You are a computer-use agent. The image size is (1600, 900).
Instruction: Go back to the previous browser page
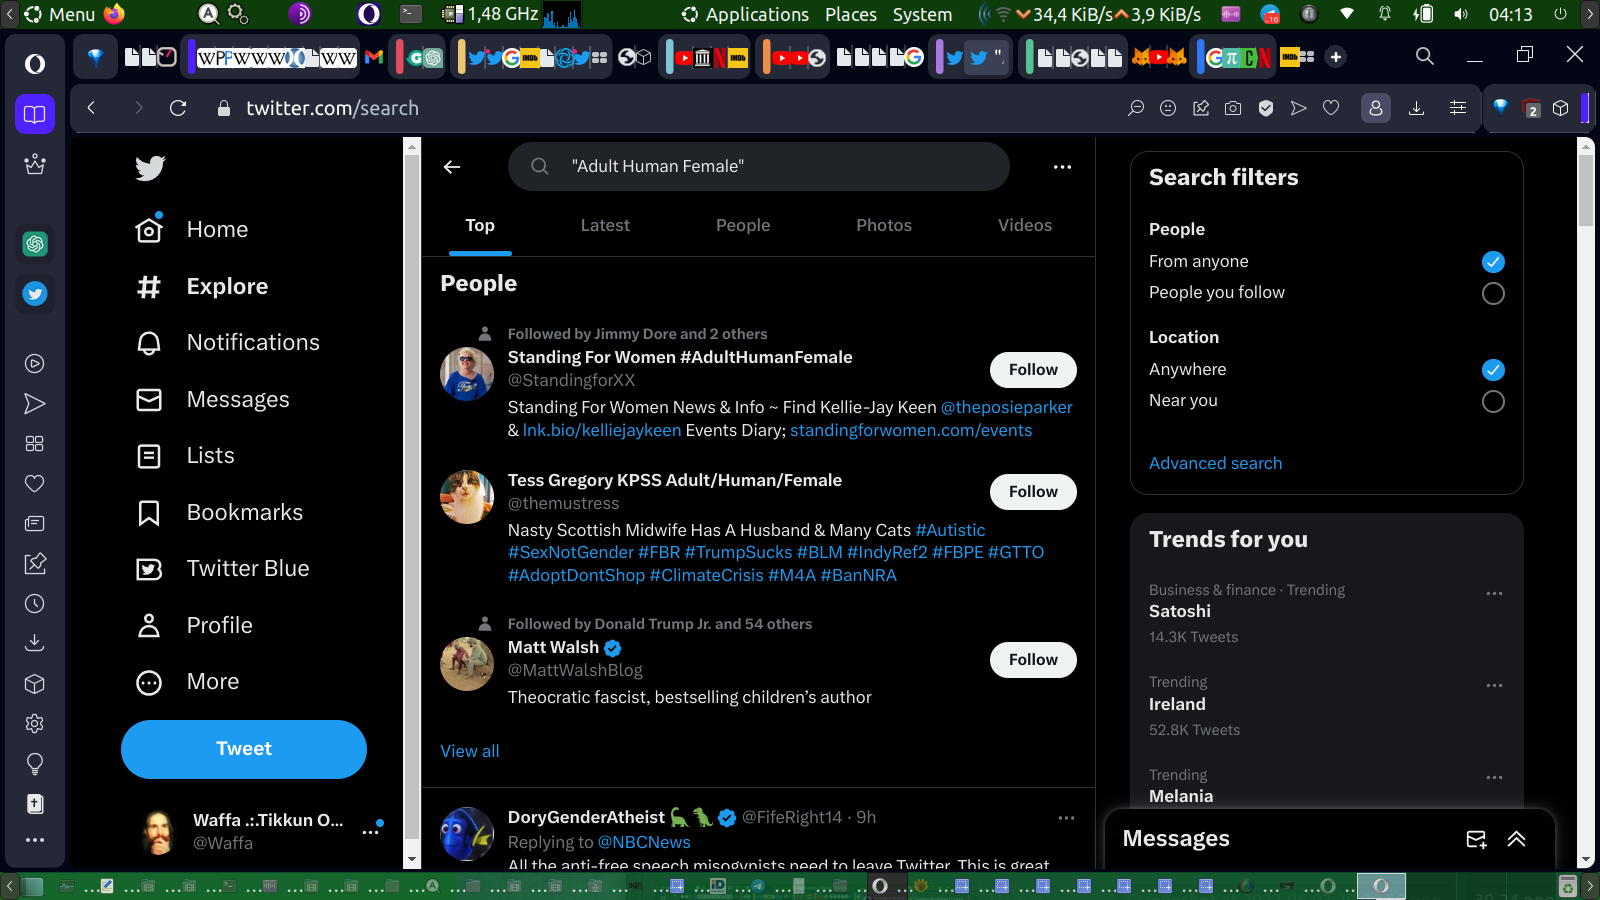[x=92, y=108]
